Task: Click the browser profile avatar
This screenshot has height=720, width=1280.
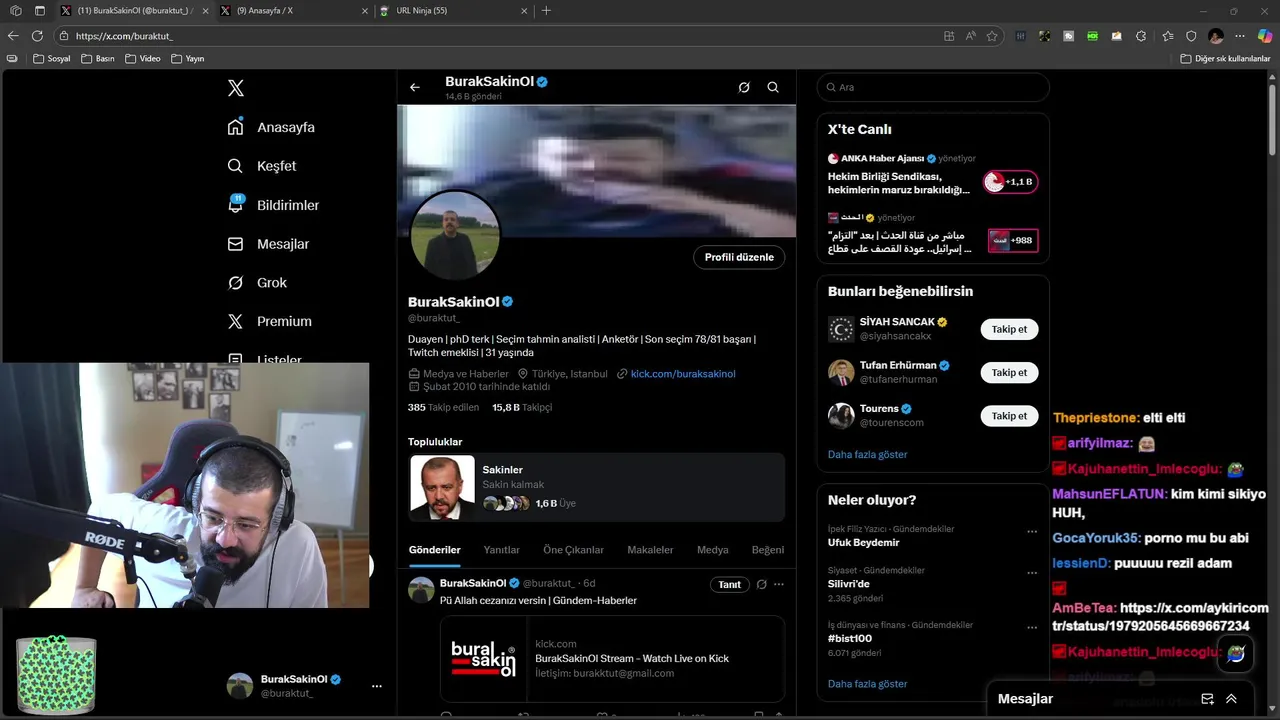Action: pos(1216,36)
